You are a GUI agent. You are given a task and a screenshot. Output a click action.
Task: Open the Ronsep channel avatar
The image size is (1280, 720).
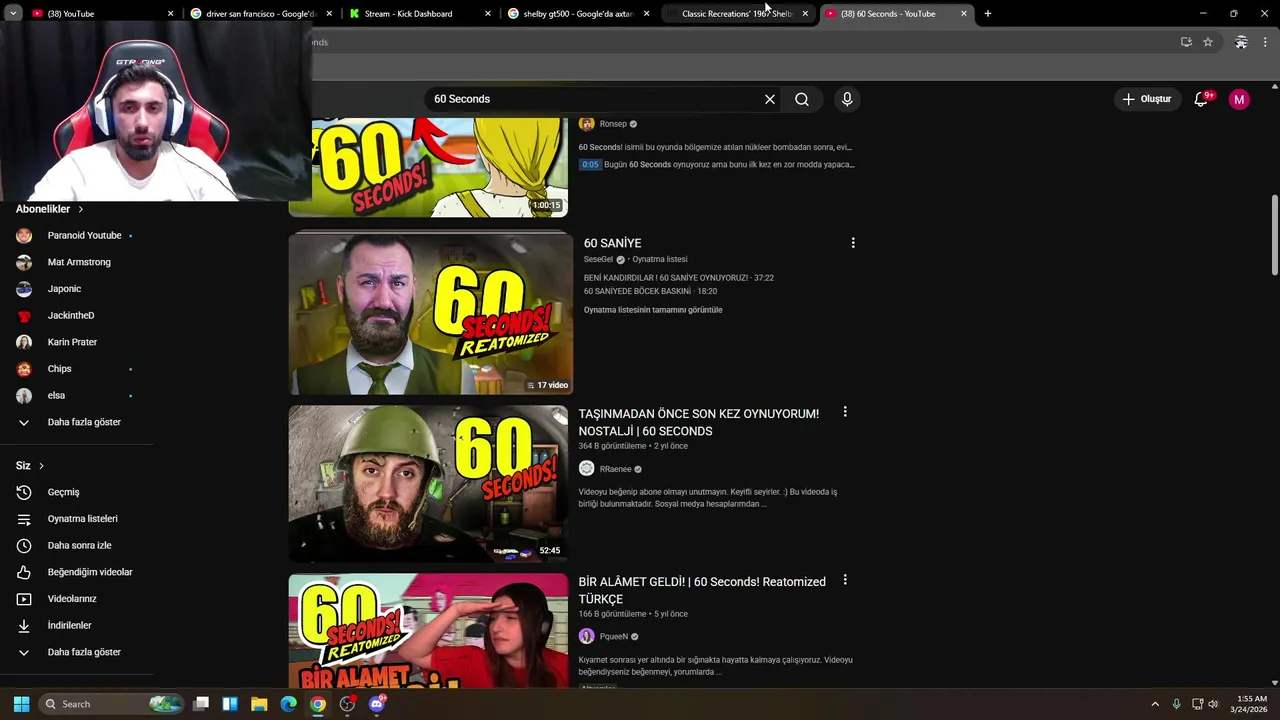[587, 124]
